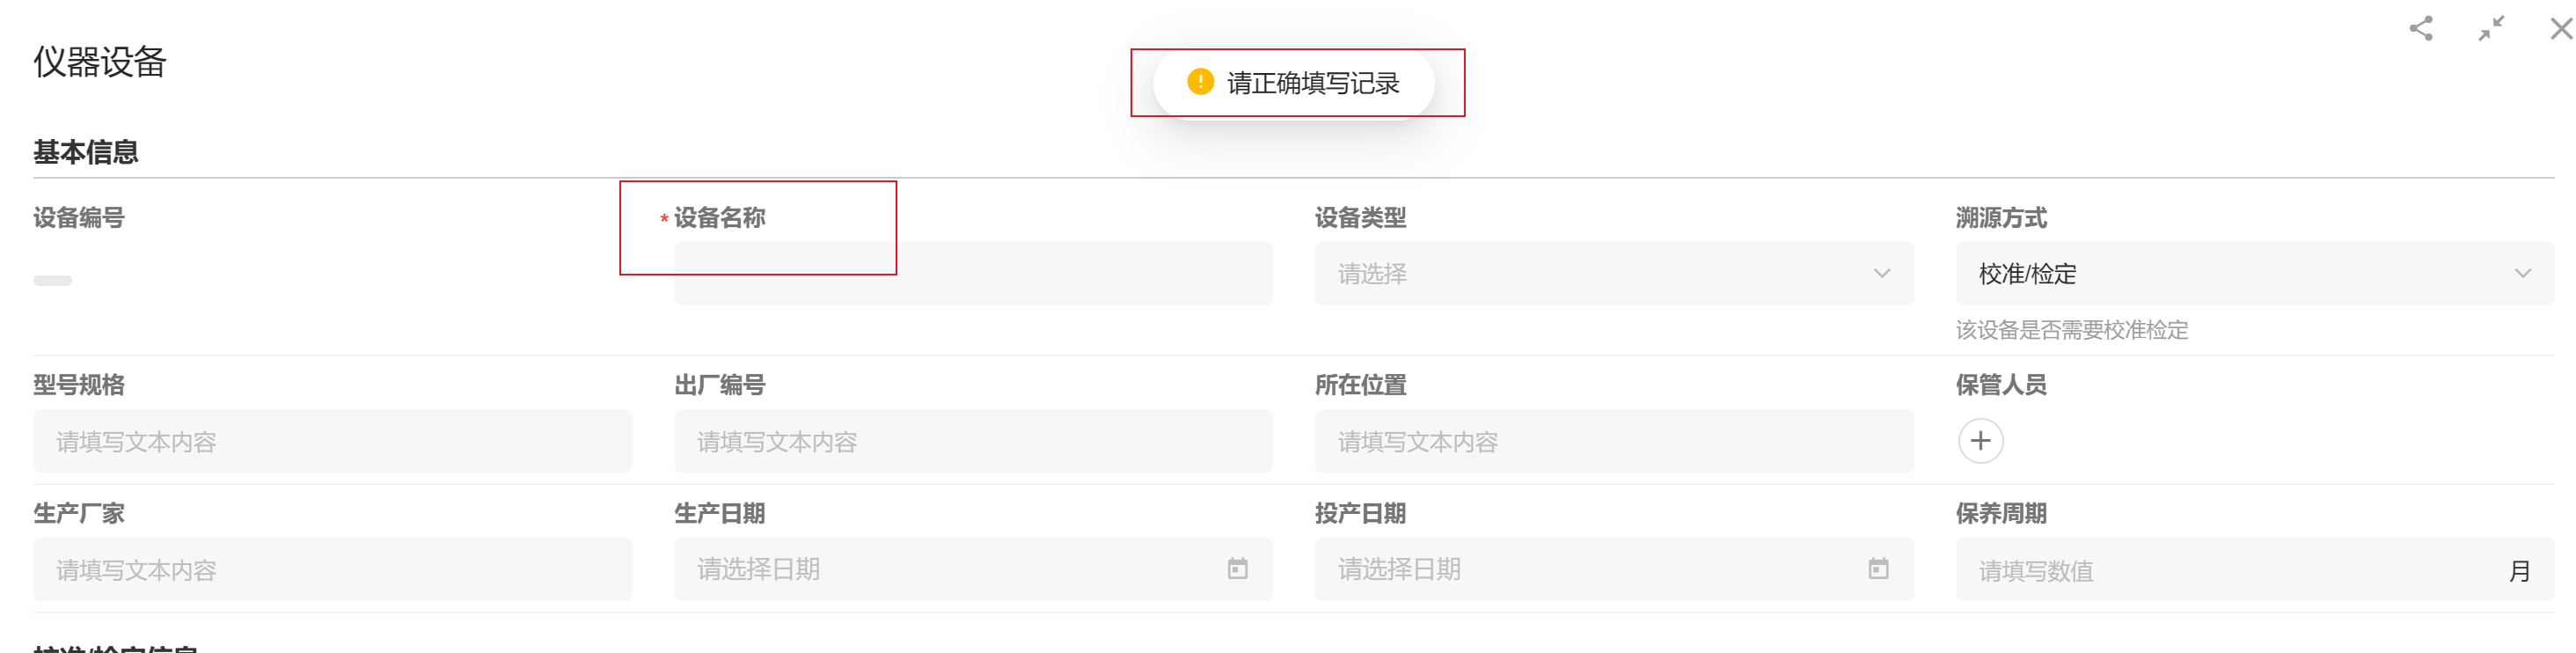Click the 保养周期 numeric input field
The height and width of the screenshot is (653, 2576).
tap(2230, 569)
